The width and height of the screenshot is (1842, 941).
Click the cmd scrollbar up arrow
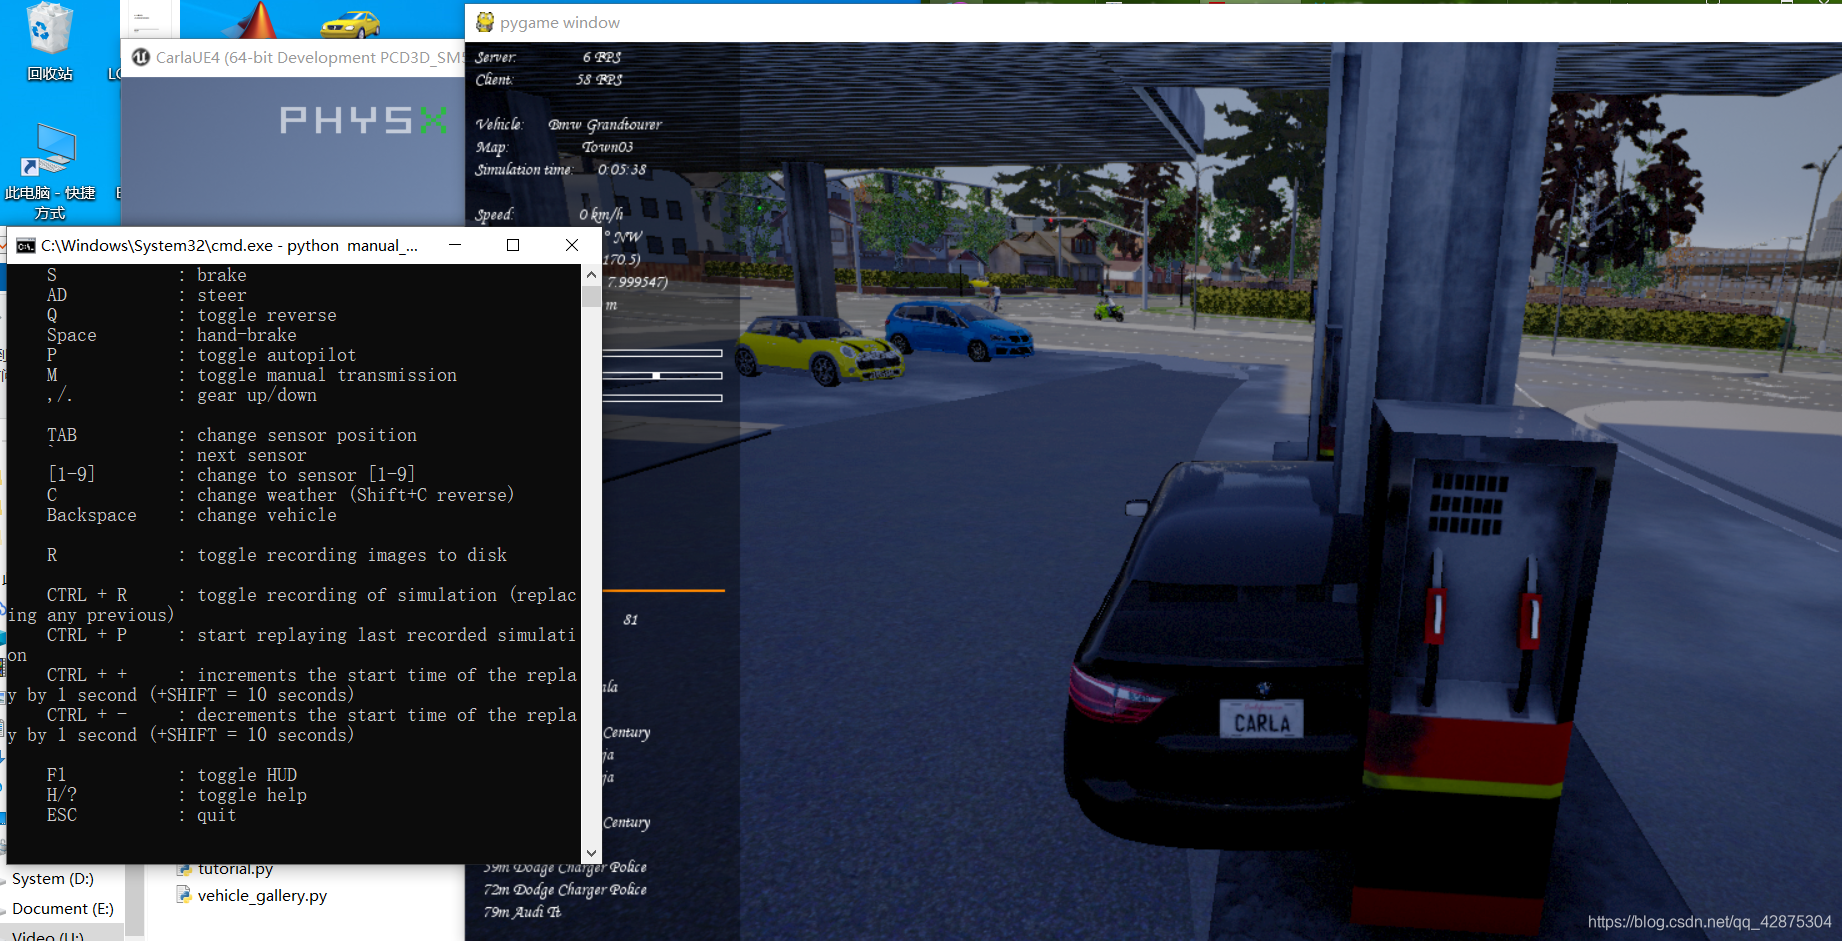pyautogui.click(x=591, y=274)
